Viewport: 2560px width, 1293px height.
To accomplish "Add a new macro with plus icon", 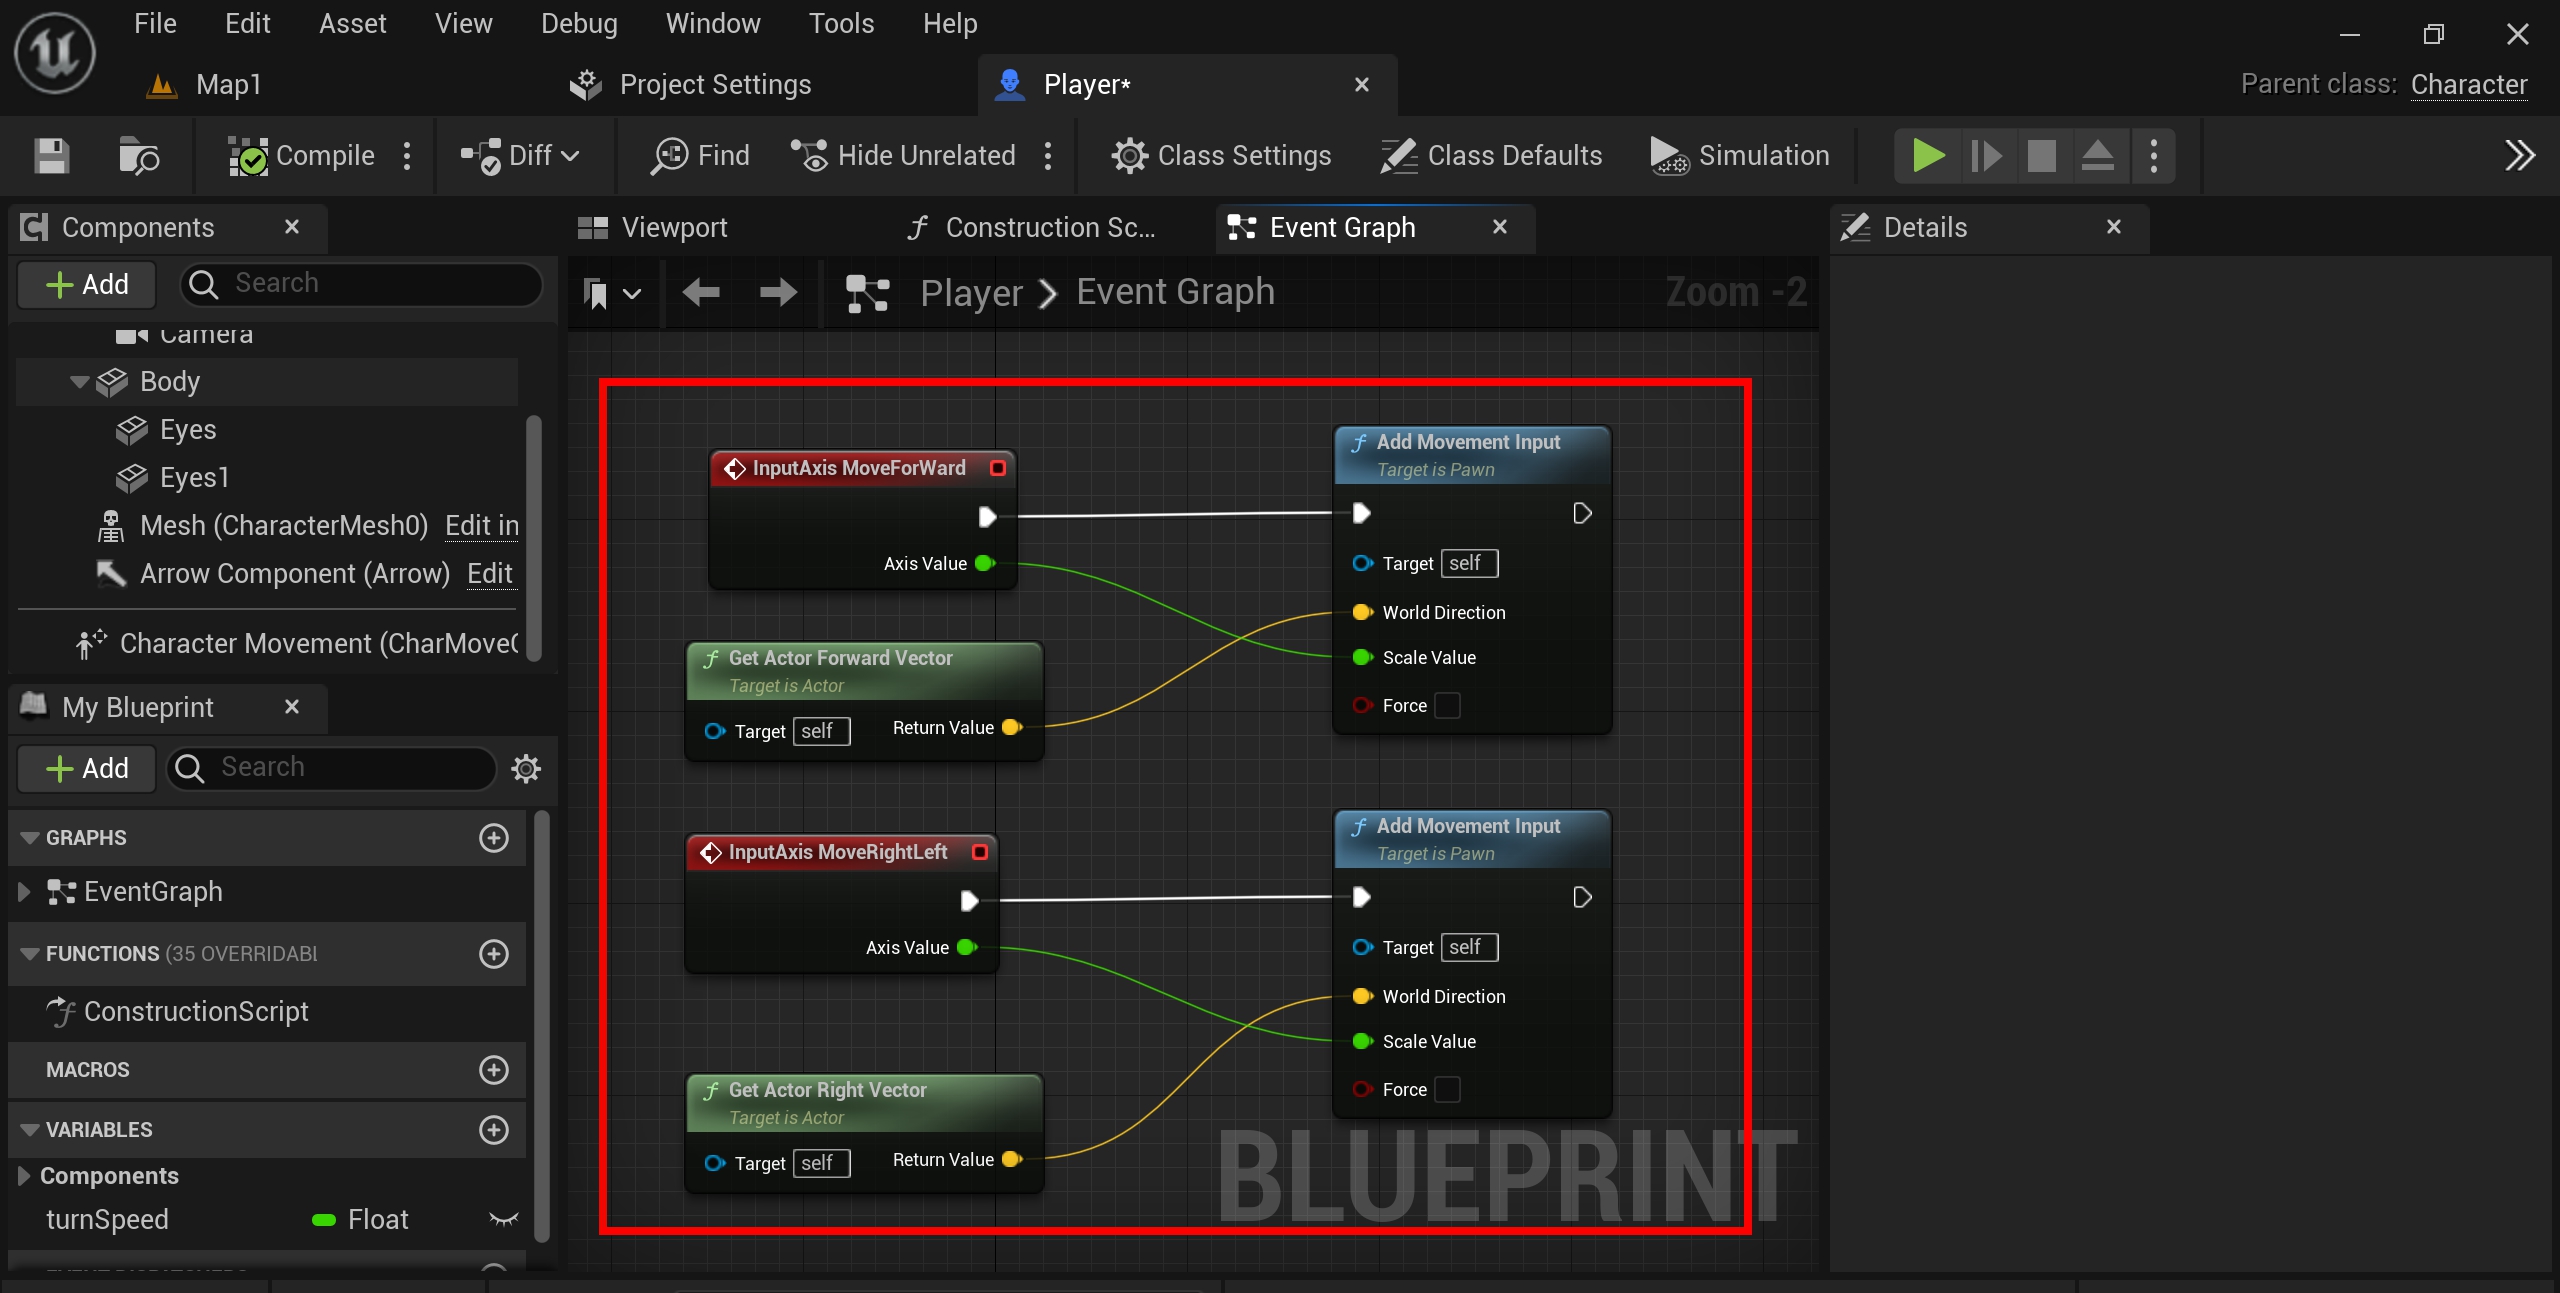I will tap(494, 1070).
